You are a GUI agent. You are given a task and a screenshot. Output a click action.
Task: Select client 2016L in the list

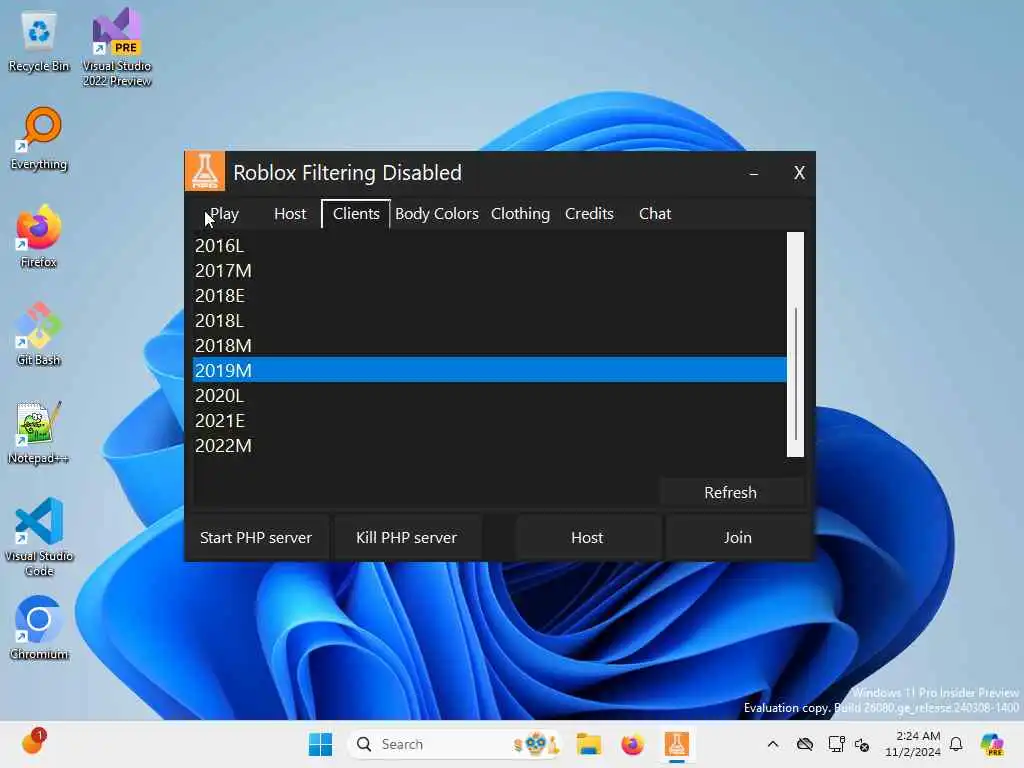point(489,246)
